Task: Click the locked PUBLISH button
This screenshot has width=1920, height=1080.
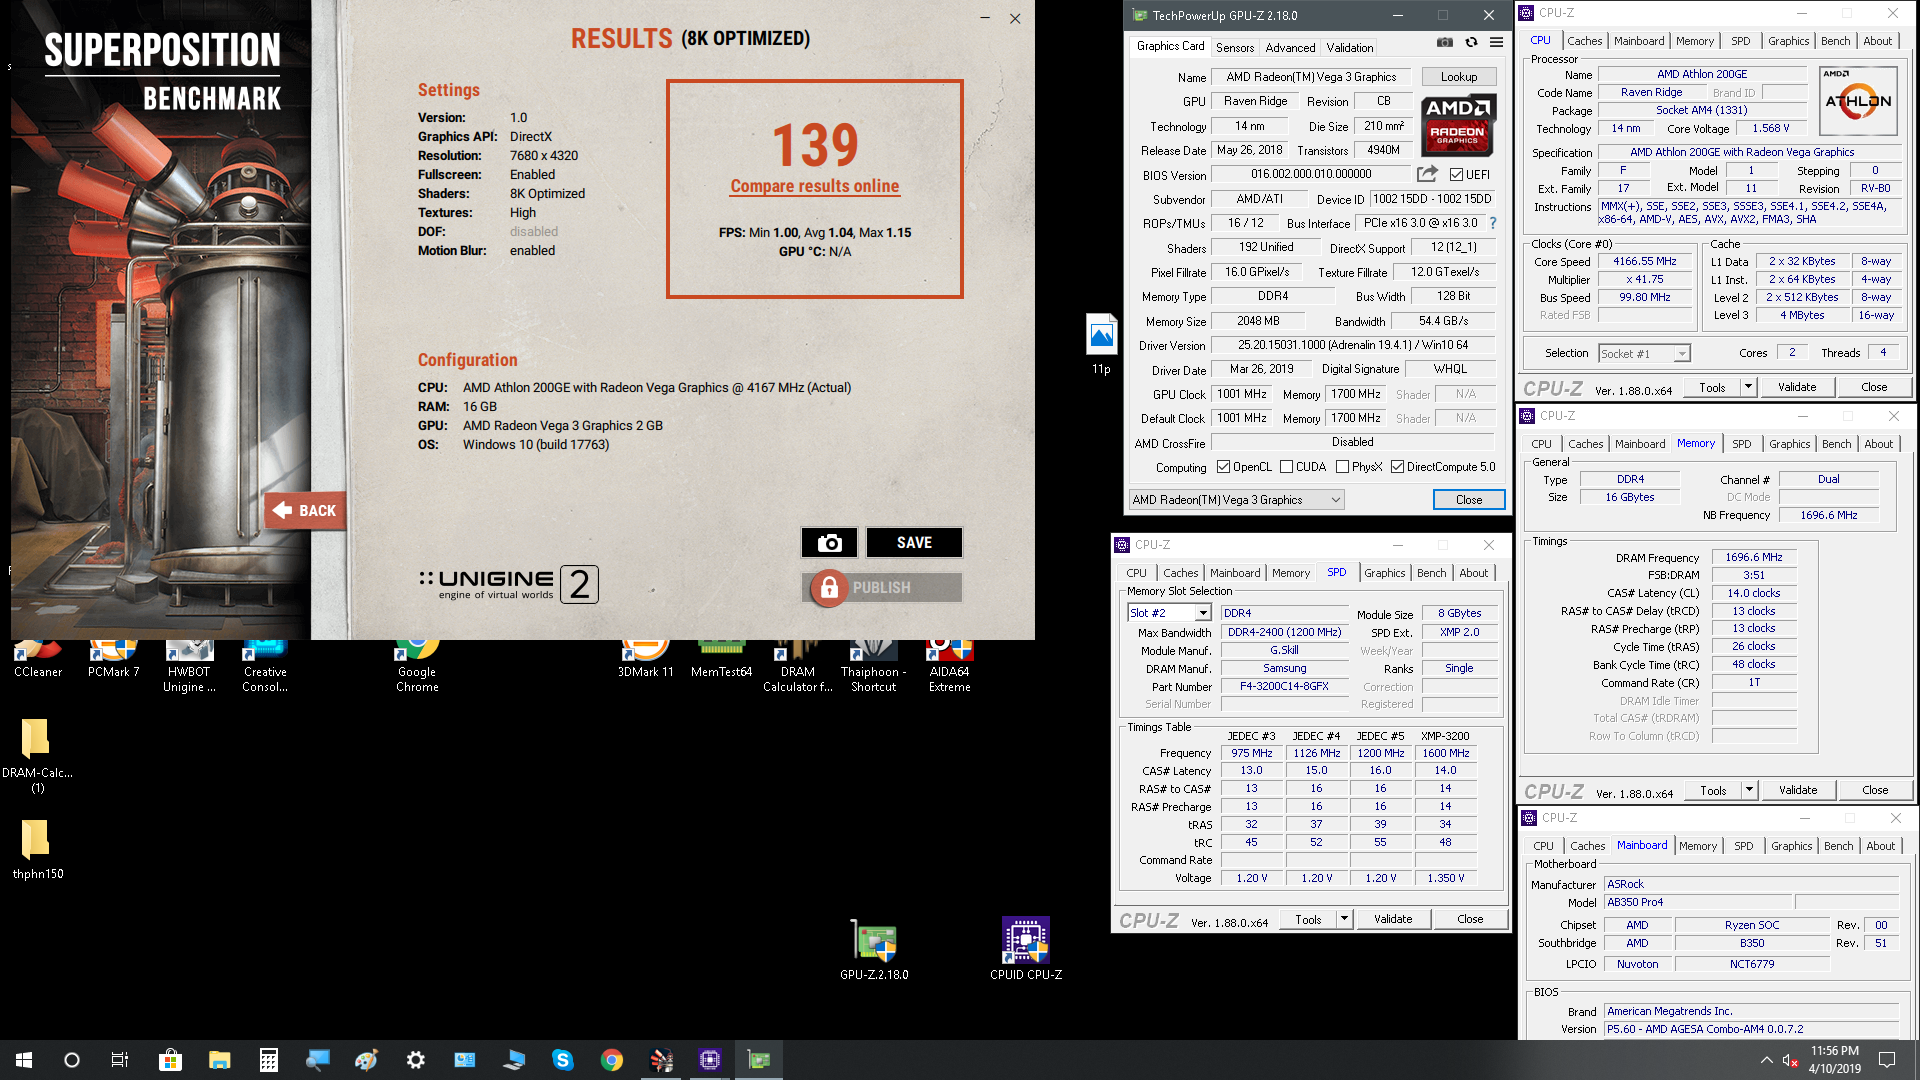Action: [881, 588]
